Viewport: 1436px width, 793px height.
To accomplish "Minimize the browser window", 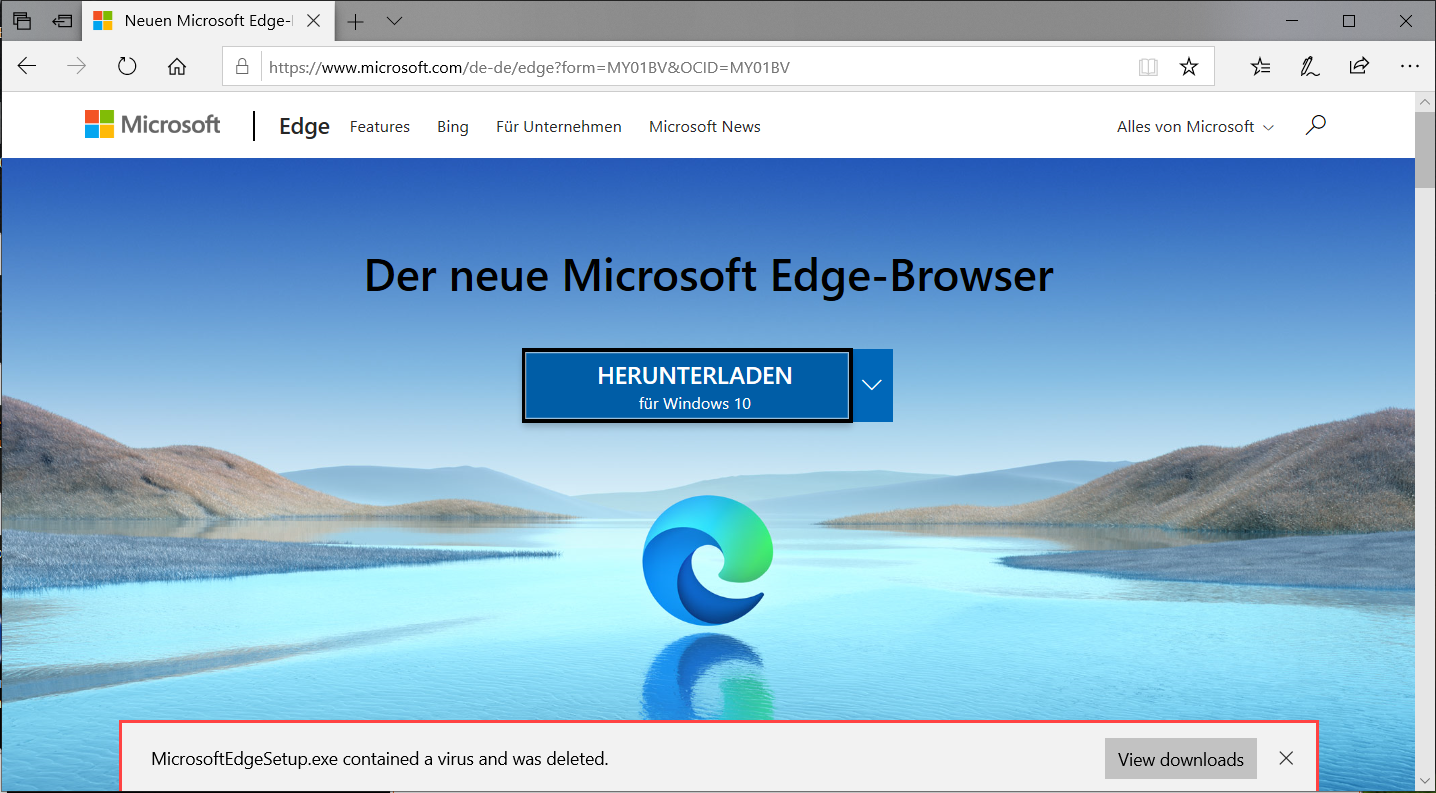I will (x=1291, y=21).
